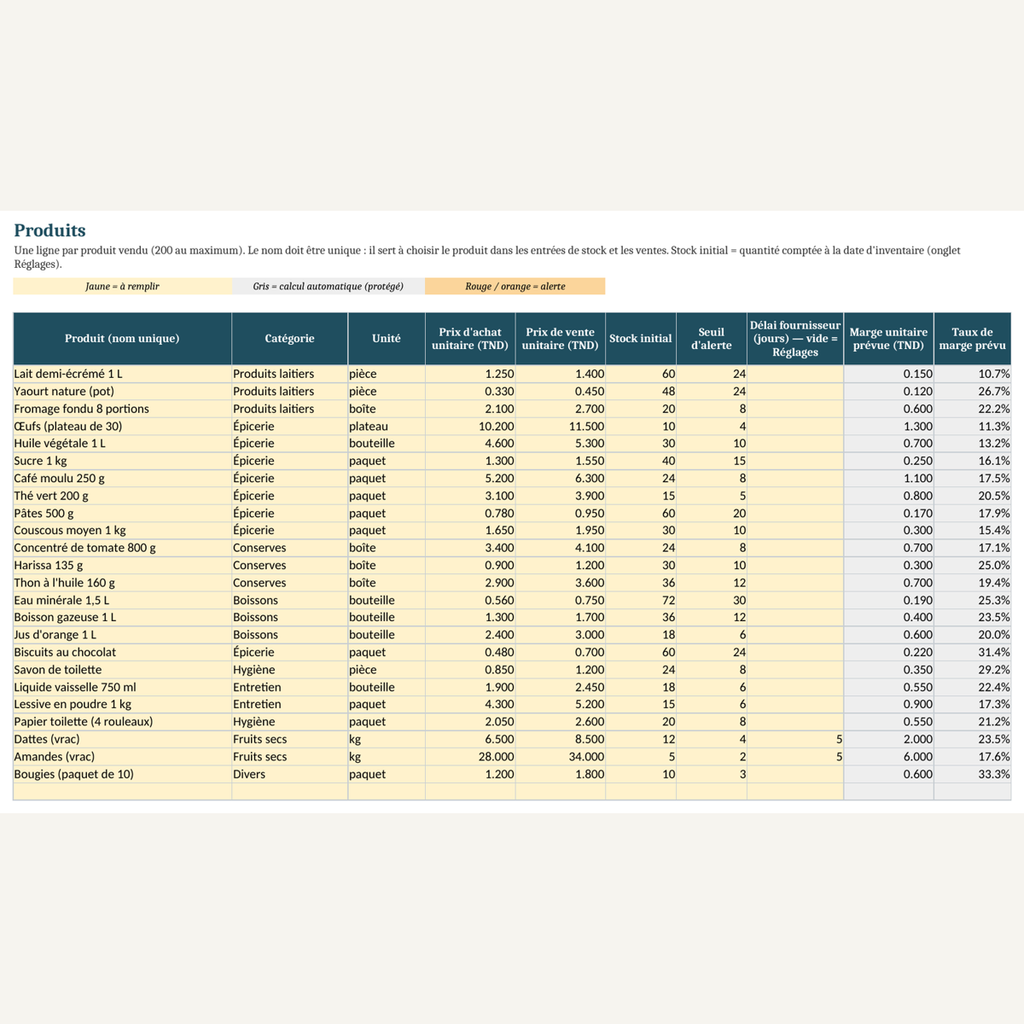The image size is (1024, 1024).
Task: Select the 'Dattes (vrac)' product cell
Action: click(x=122, y=739)
